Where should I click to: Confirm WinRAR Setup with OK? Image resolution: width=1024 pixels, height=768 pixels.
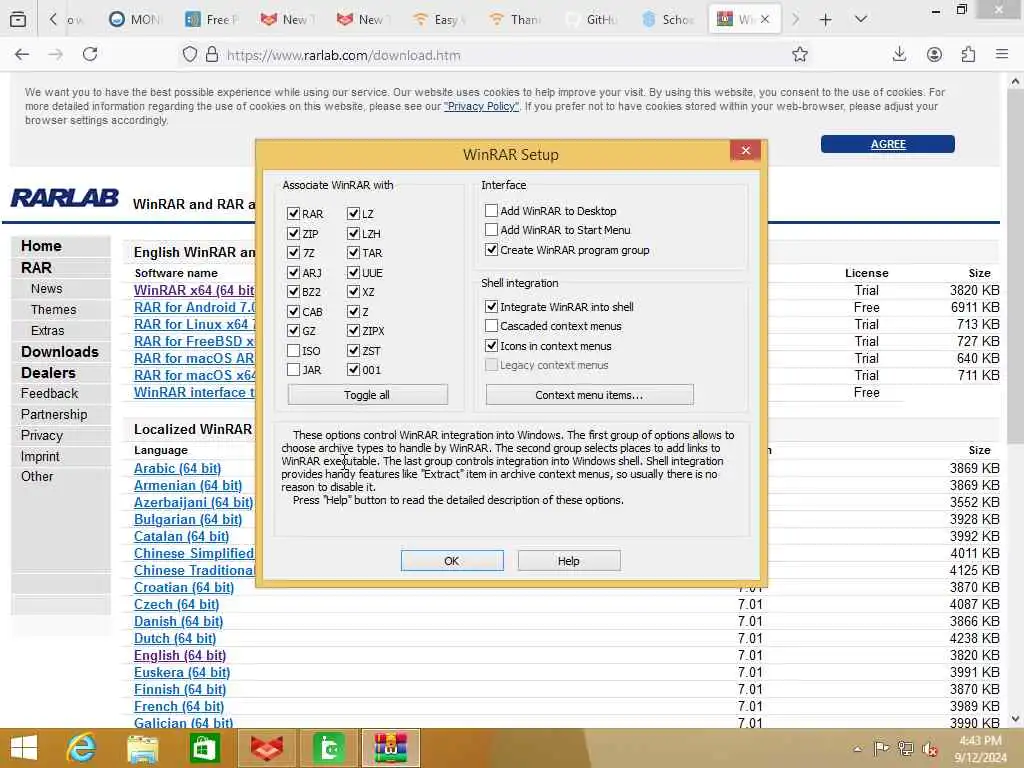click(x=452, y=560)
